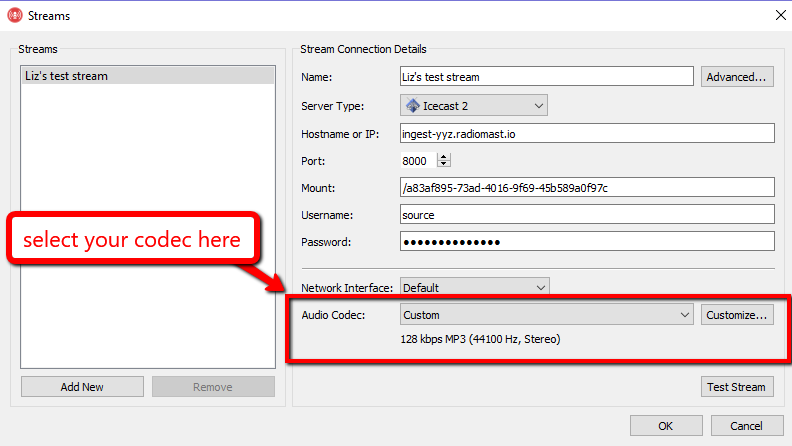The image size is (792, 446).
Task: Click the Password field
Action: [587, 242]
